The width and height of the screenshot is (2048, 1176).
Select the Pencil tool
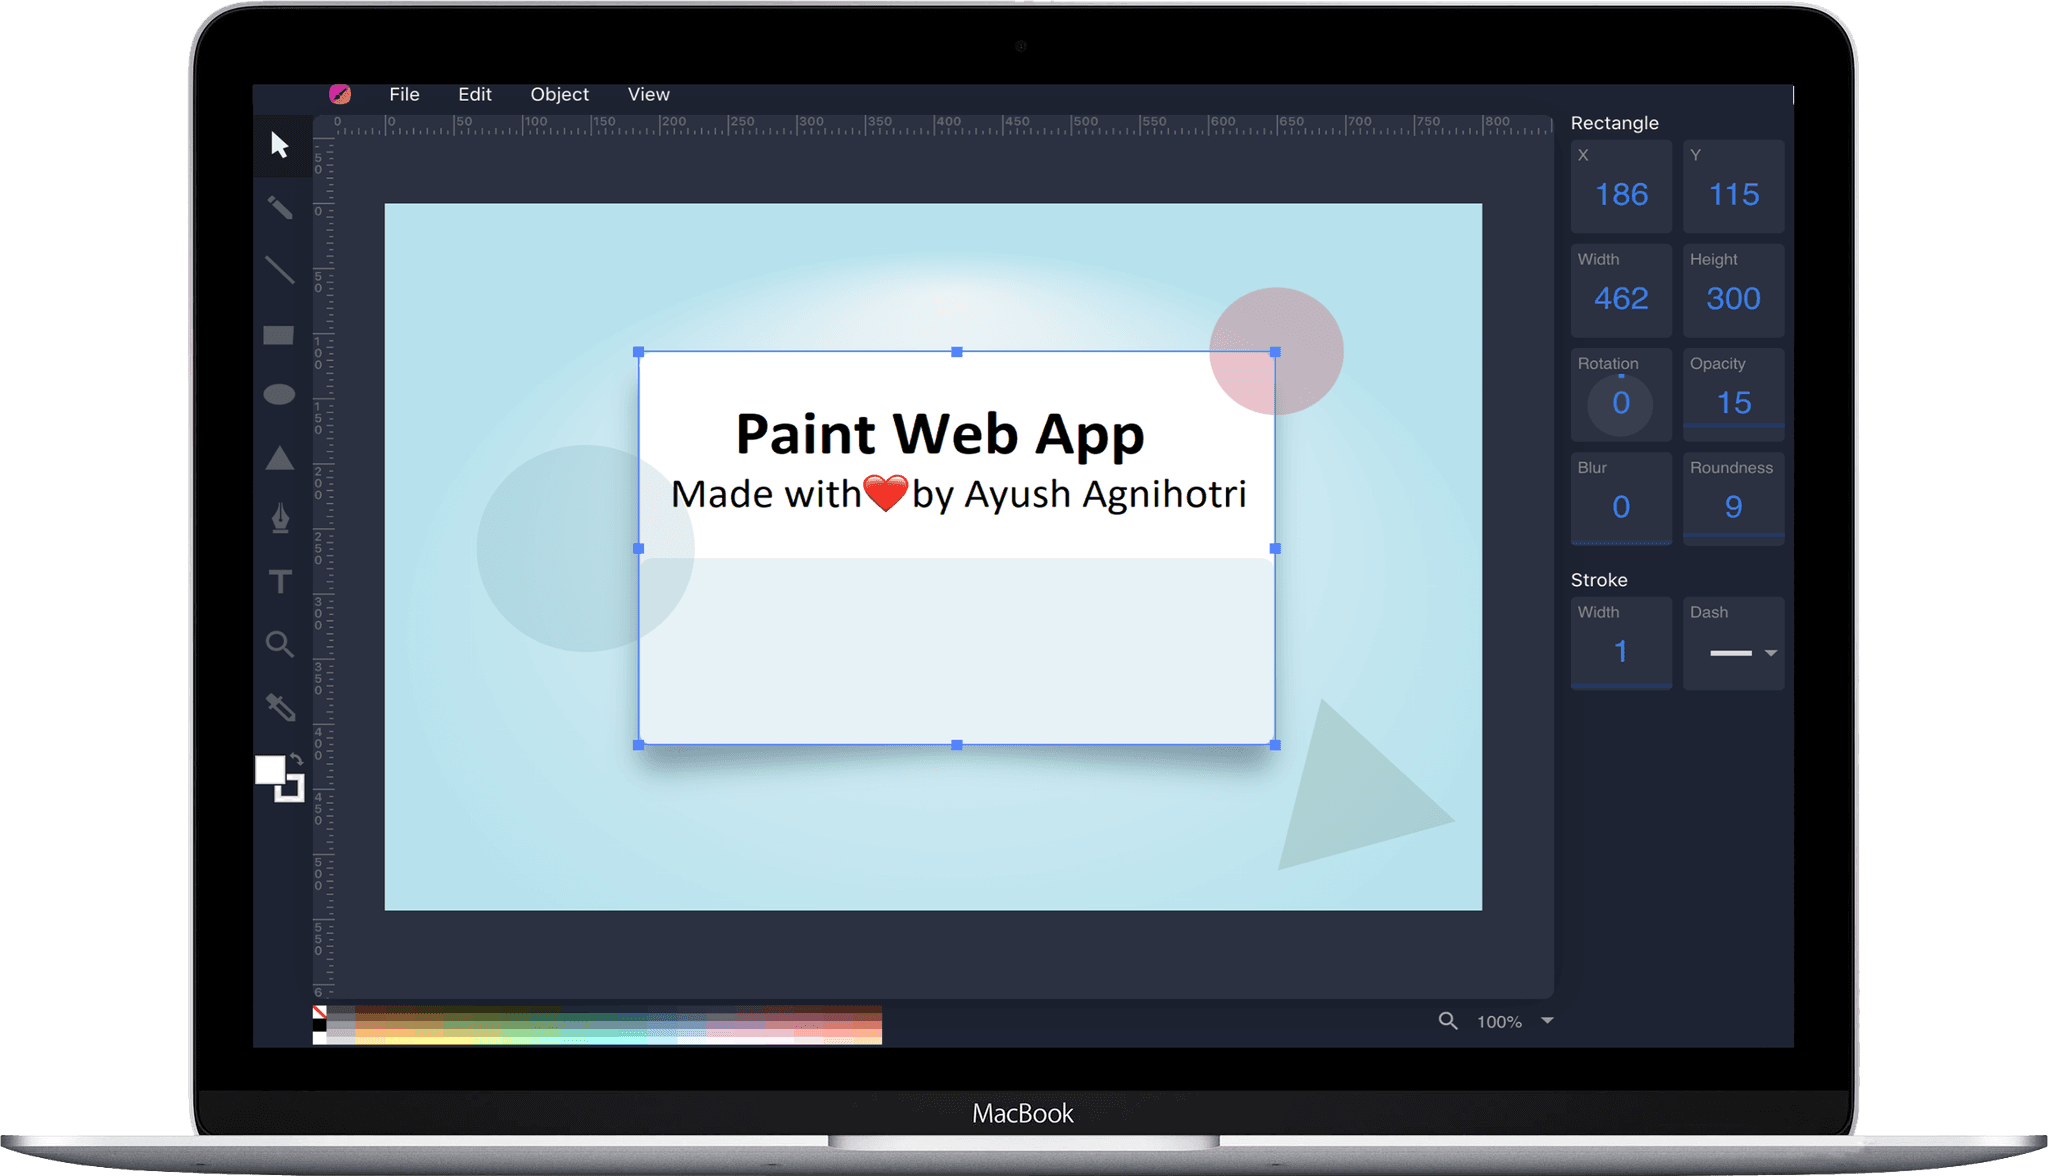[x=279, y=208]
